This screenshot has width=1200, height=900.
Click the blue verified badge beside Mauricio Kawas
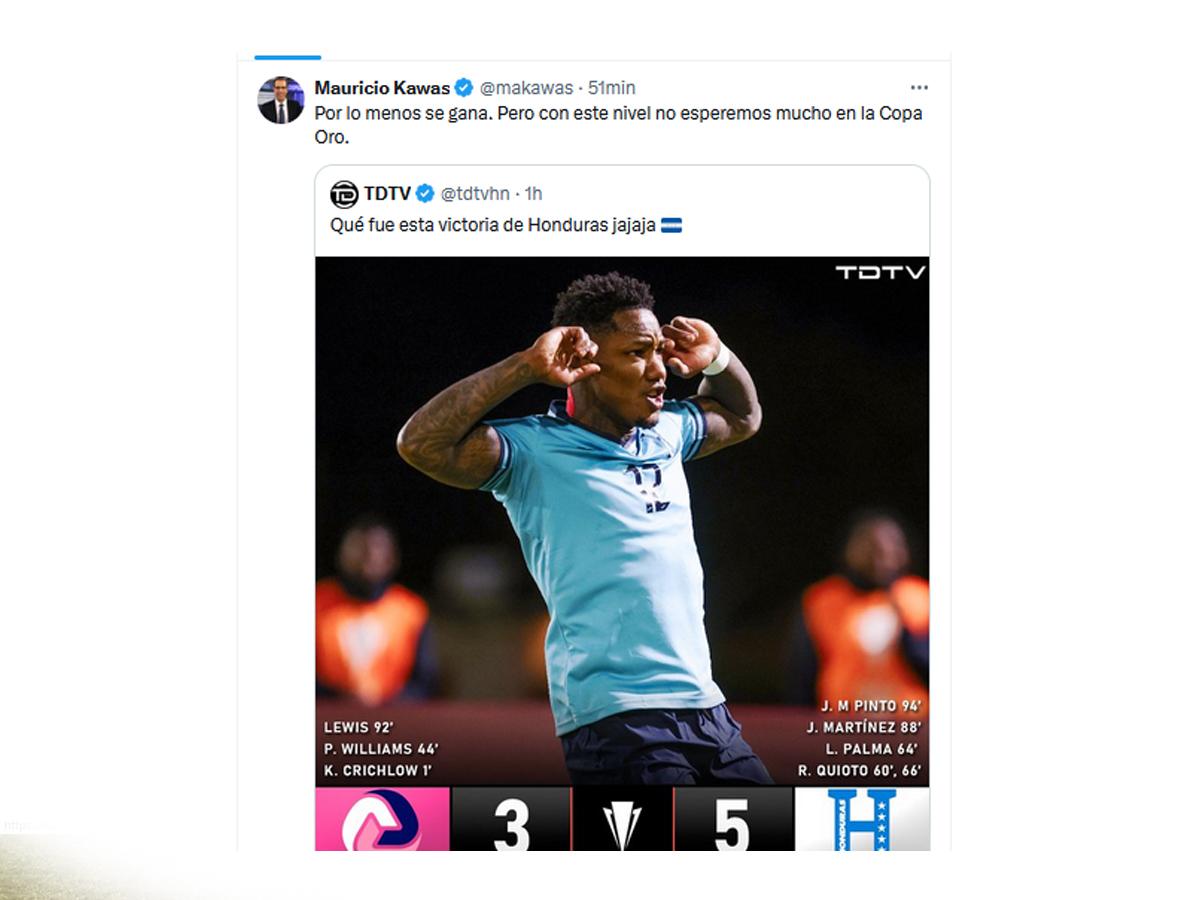click(464, 88)
